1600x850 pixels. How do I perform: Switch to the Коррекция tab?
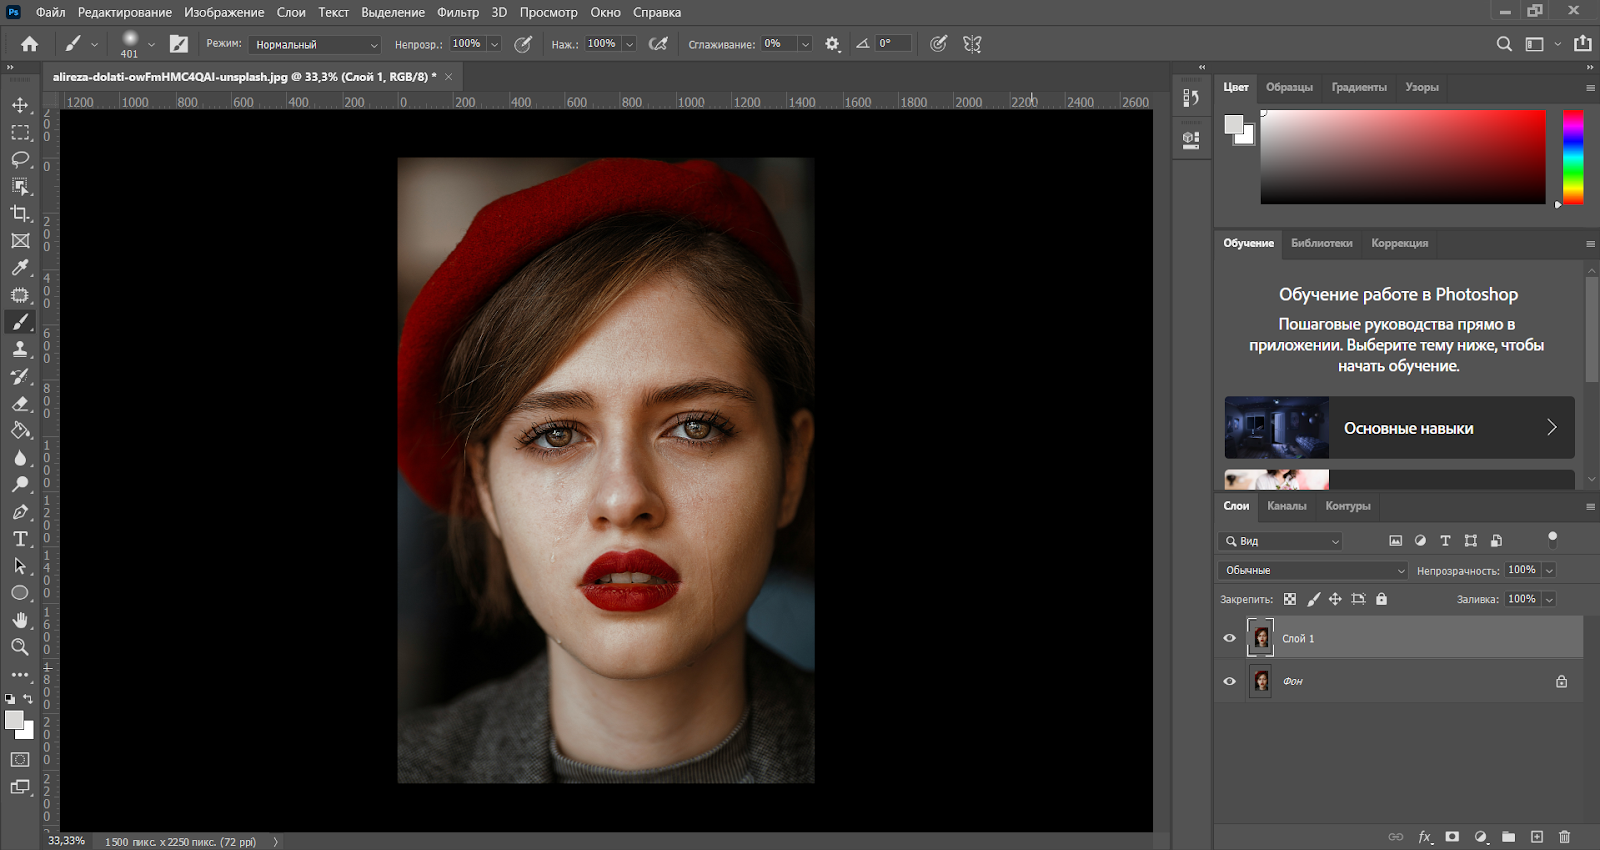[1400, 243]
